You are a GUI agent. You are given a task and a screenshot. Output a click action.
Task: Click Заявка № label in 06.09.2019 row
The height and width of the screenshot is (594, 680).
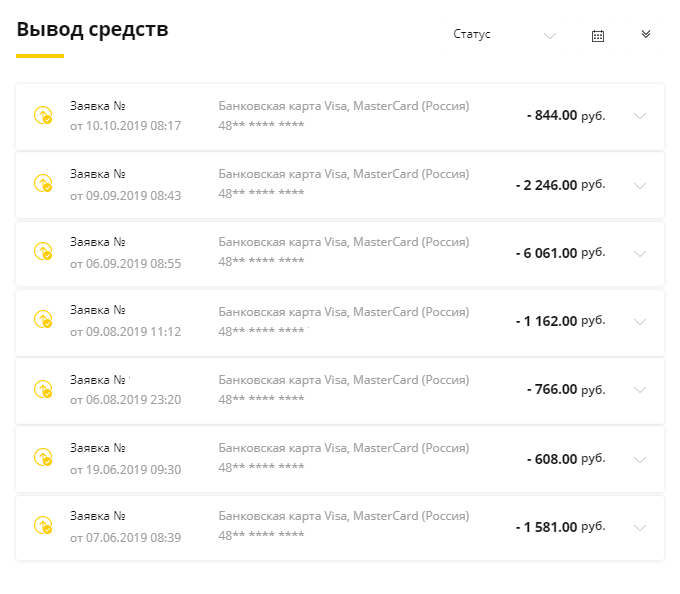(98, 242)
